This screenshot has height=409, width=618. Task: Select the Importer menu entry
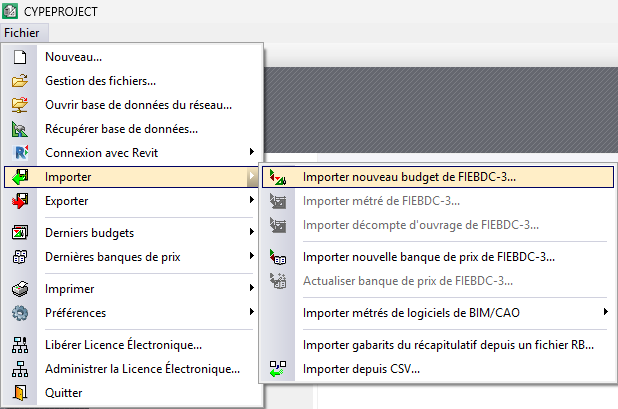131,177
